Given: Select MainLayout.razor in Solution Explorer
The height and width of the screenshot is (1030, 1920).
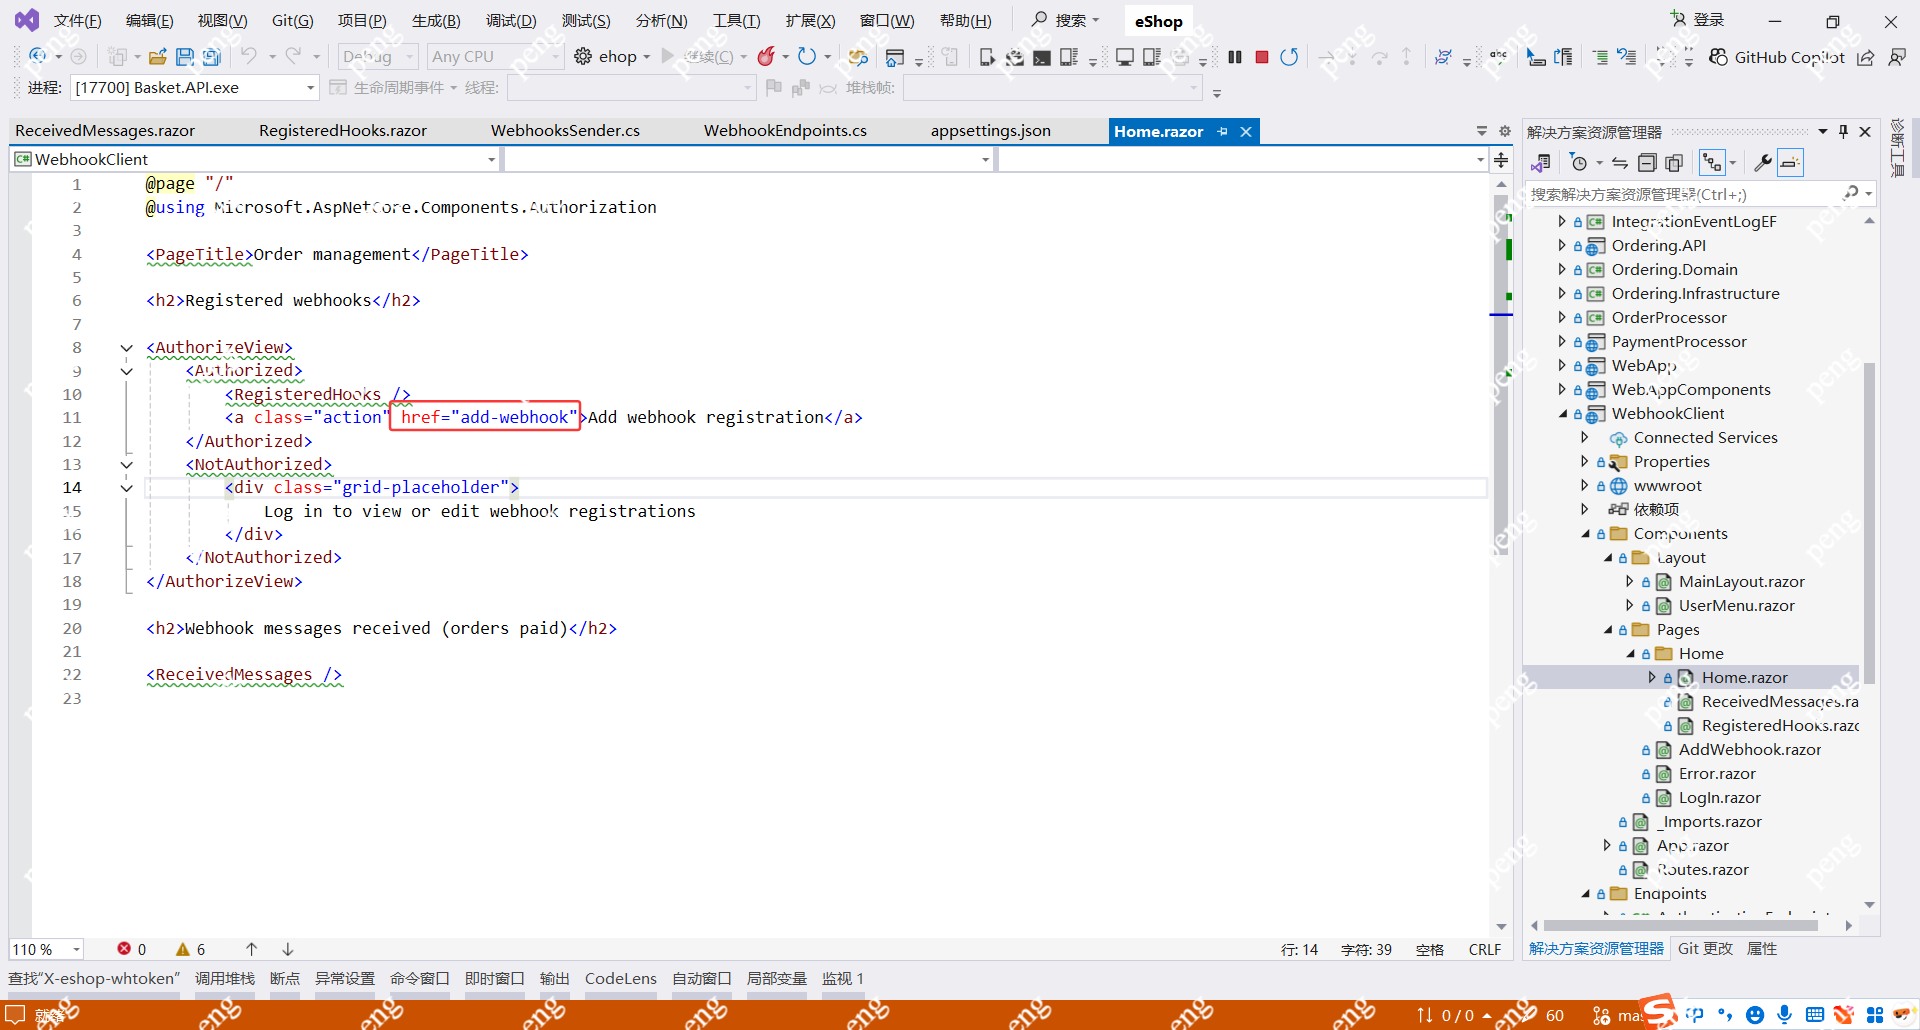Looking at the screenshot, I should [1741, 582].
